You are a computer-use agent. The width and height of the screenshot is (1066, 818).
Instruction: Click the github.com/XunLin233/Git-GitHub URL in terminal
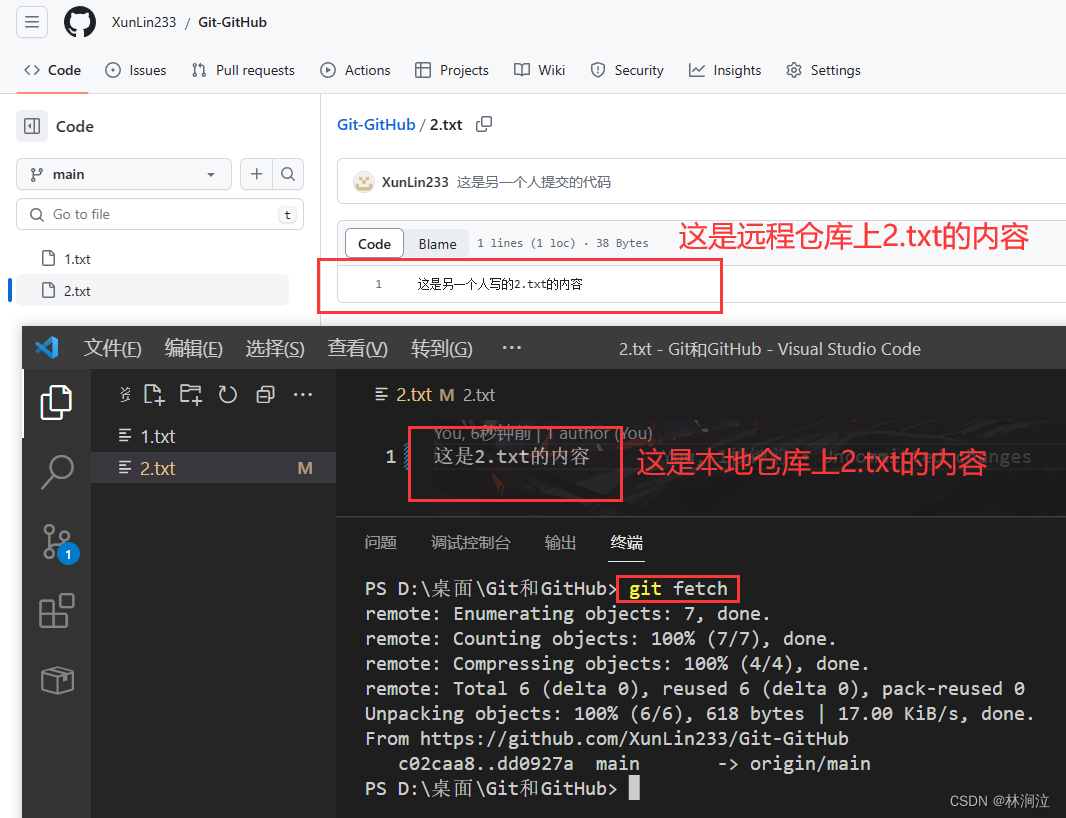click(634, 739)
